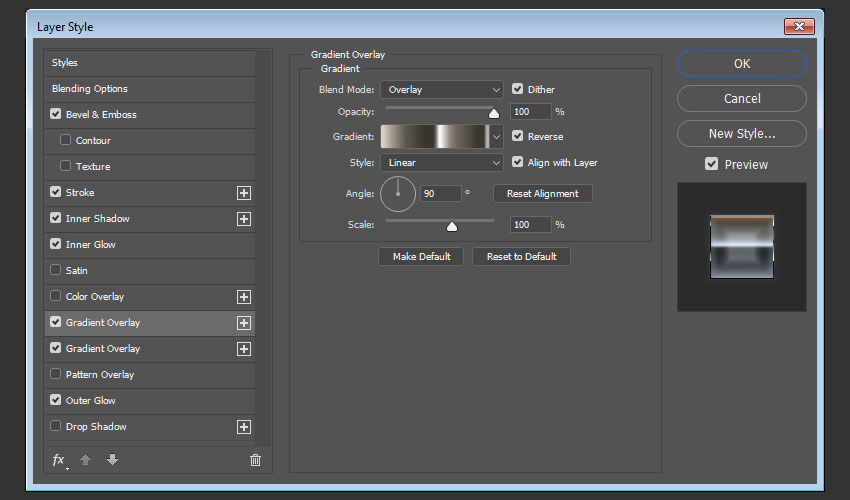This screenshot has height=500, width=850.
Task: Disable the Dither checkbox
Action: click(518, 89)
